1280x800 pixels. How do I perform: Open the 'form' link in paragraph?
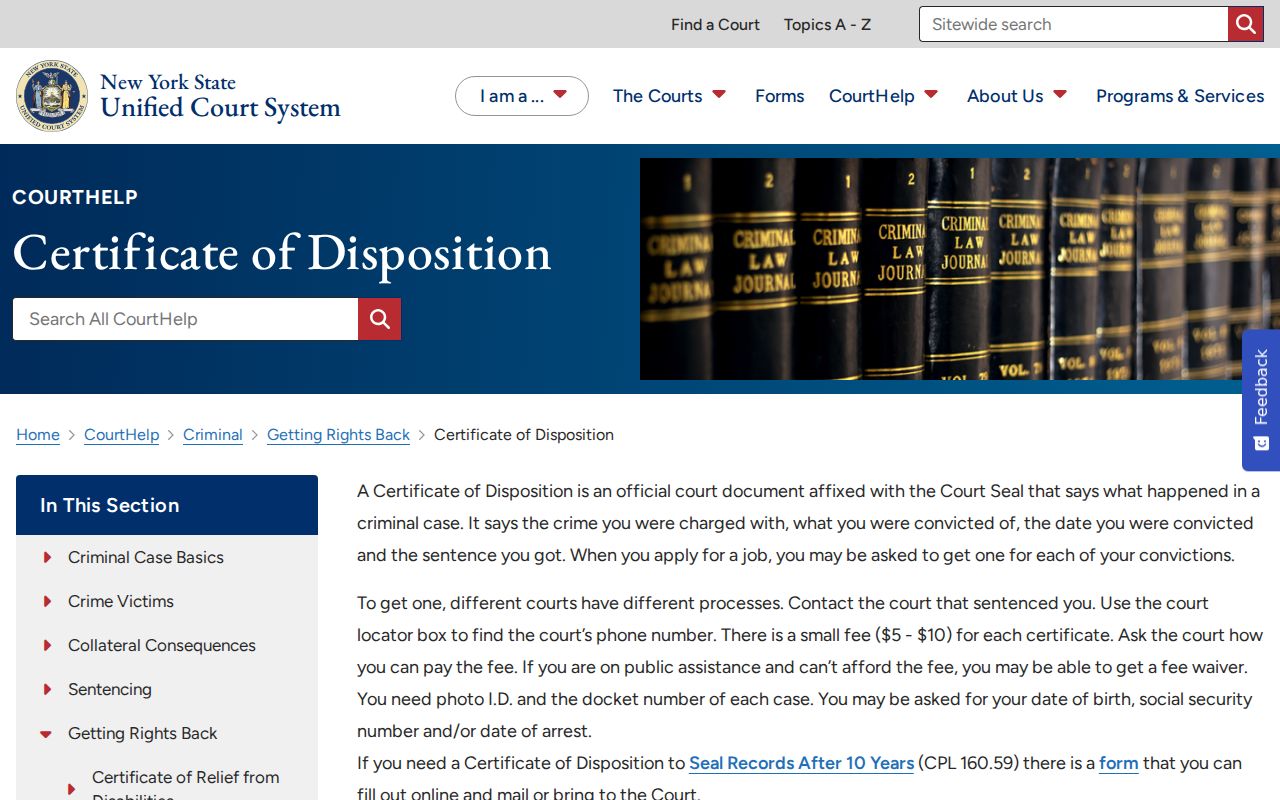click(x=1119, y=763)
